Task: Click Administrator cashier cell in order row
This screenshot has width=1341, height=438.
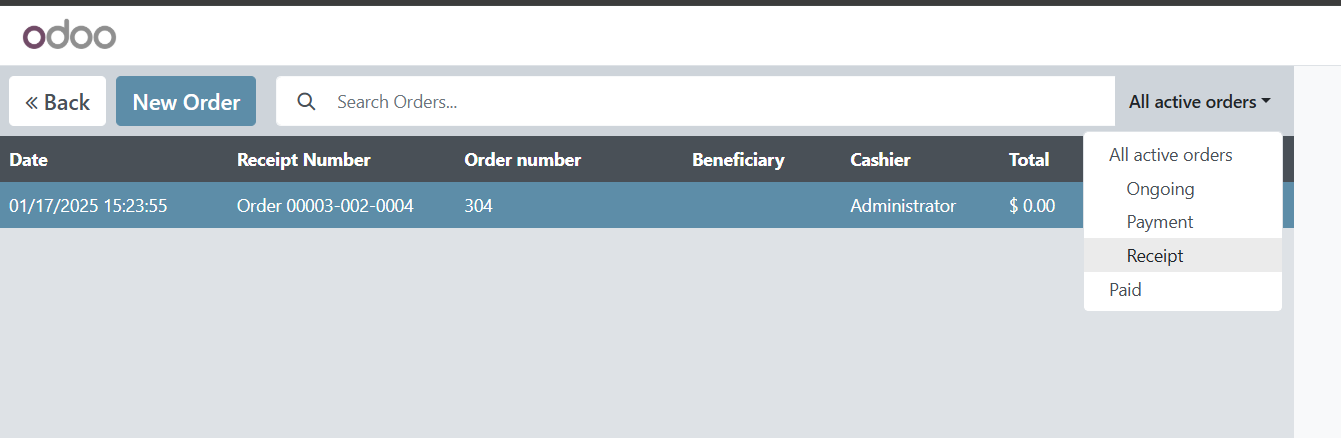Action: (903, 206)
